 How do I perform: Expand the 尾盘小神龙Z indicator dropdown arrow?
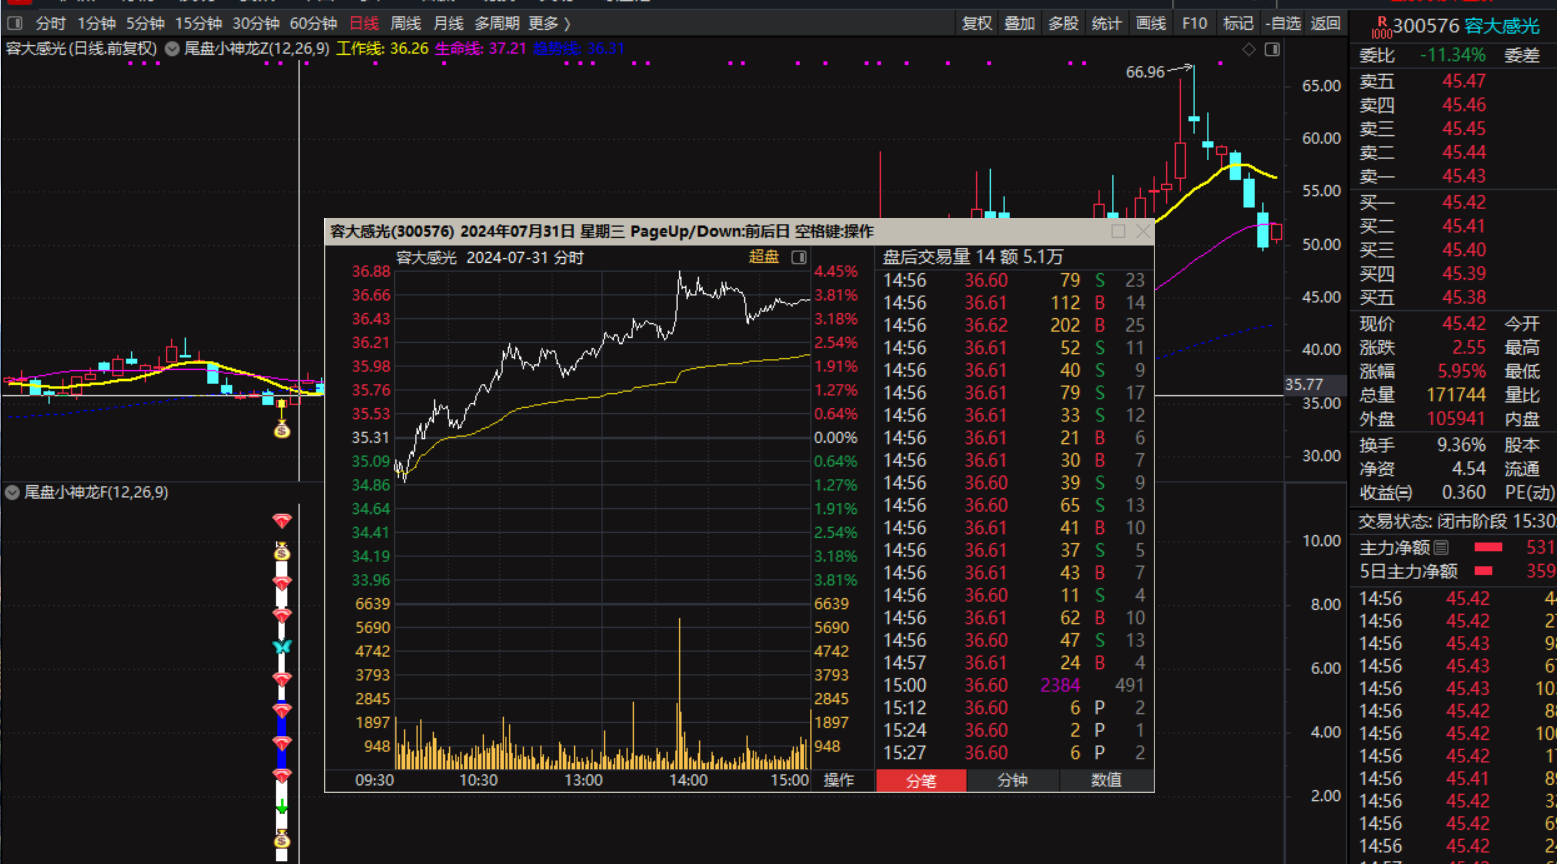[x=172, y=49]
